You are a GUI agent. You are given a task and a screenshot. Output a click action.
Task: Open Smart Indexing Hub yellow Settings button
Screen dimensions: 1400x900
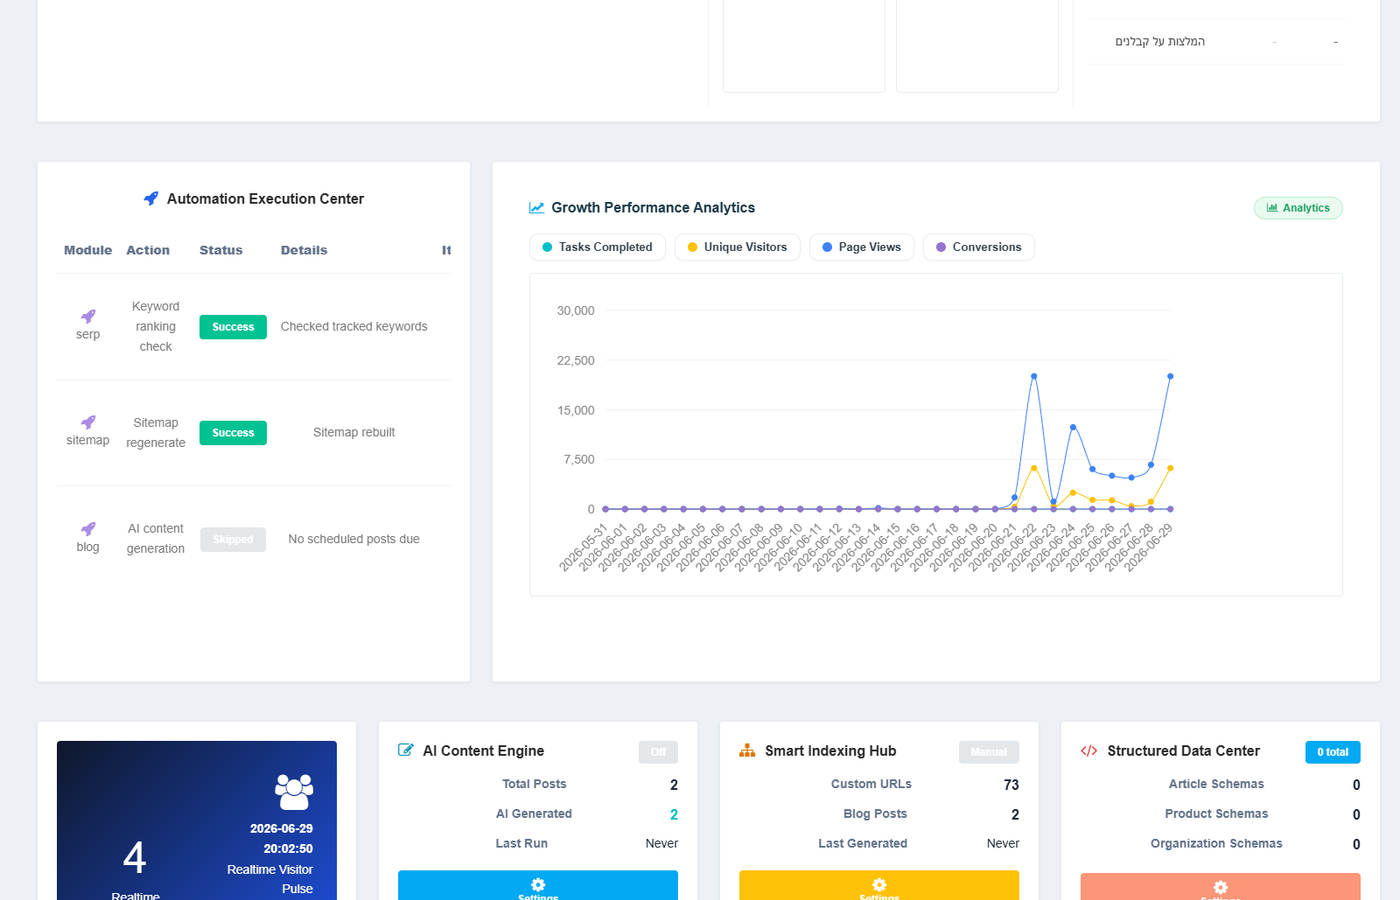click(879, 885)
